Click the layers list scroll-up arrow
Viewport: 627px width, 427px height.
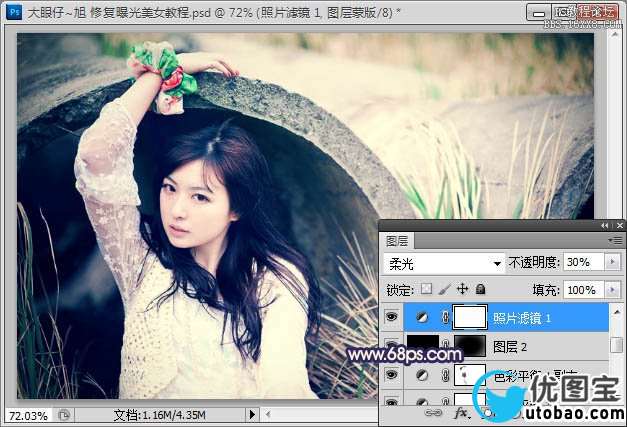(x=617, y=311)
